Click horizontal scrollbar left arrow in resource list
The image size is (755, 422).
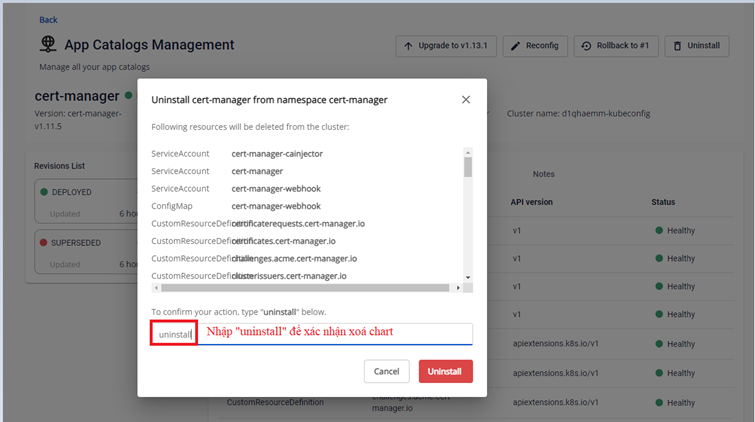(x=156, y=288)
